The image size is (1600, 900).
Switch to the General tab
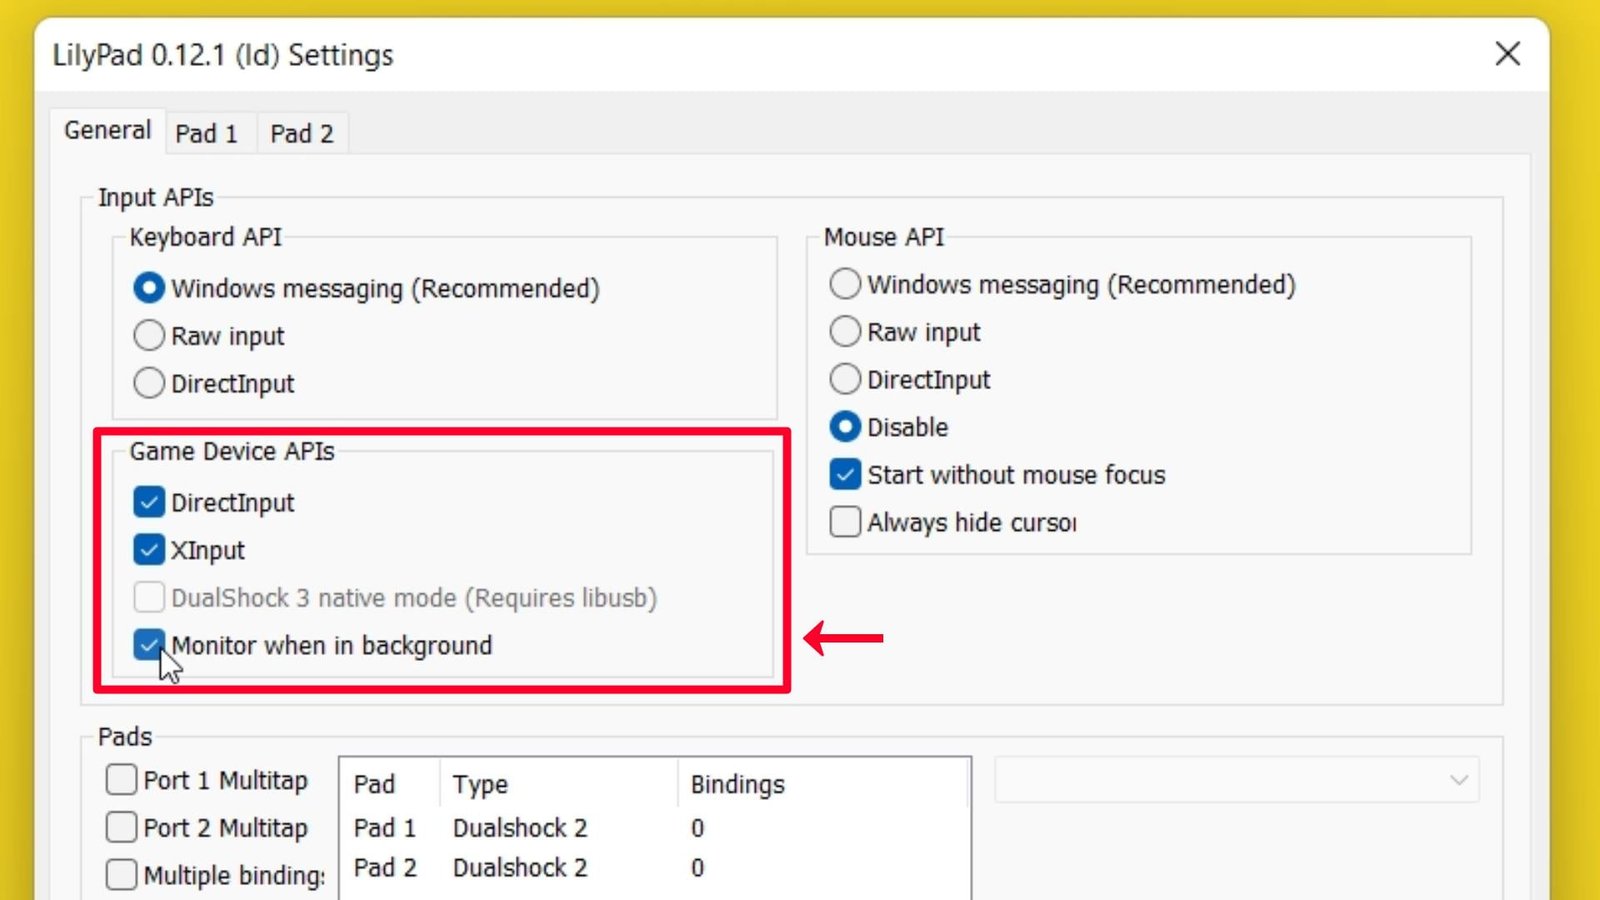(x=108, y=131)
